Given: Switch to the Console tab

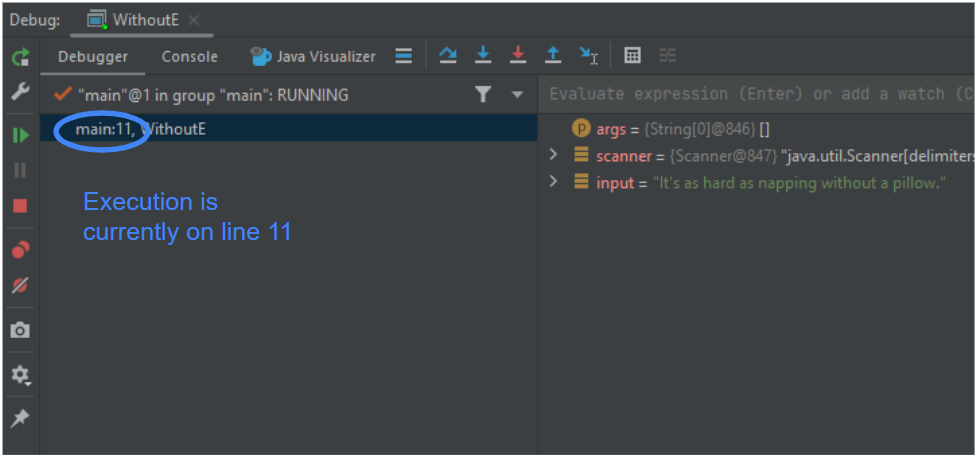Looking at the screenshot, I should click(189, 56).
